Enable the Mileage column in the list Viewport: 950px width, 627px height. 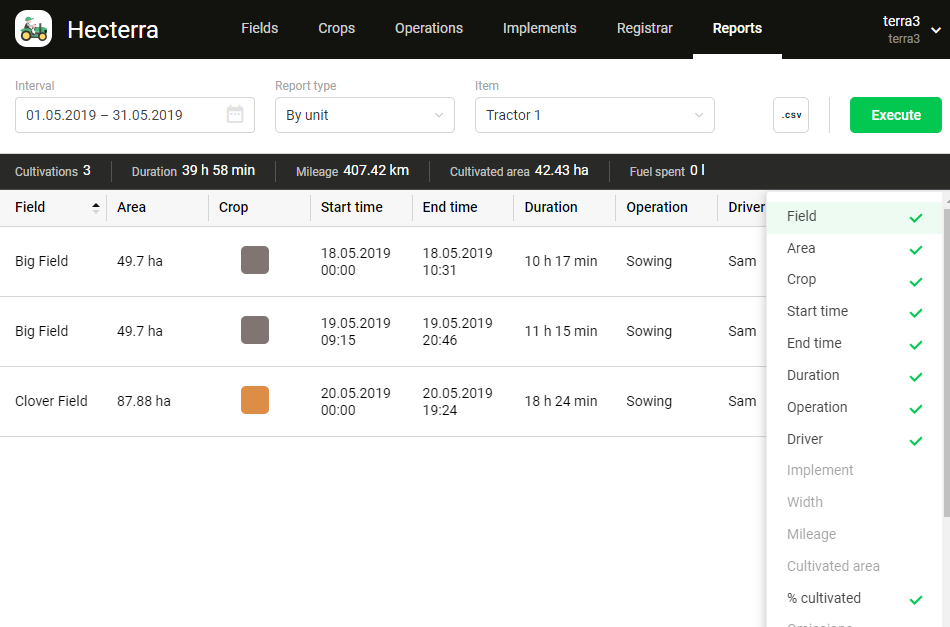[811, 534]
